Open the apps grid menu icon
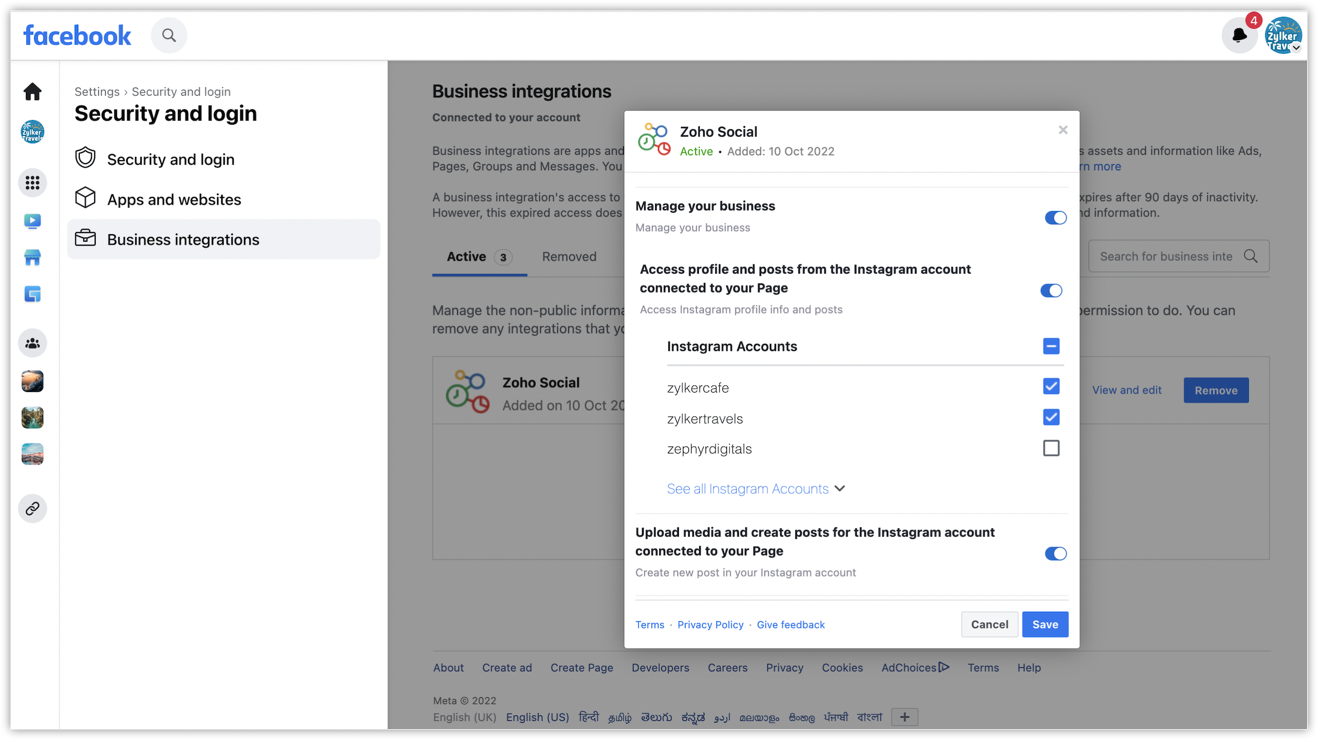This screenshot has height=740, width=1318. pos(33,183)
